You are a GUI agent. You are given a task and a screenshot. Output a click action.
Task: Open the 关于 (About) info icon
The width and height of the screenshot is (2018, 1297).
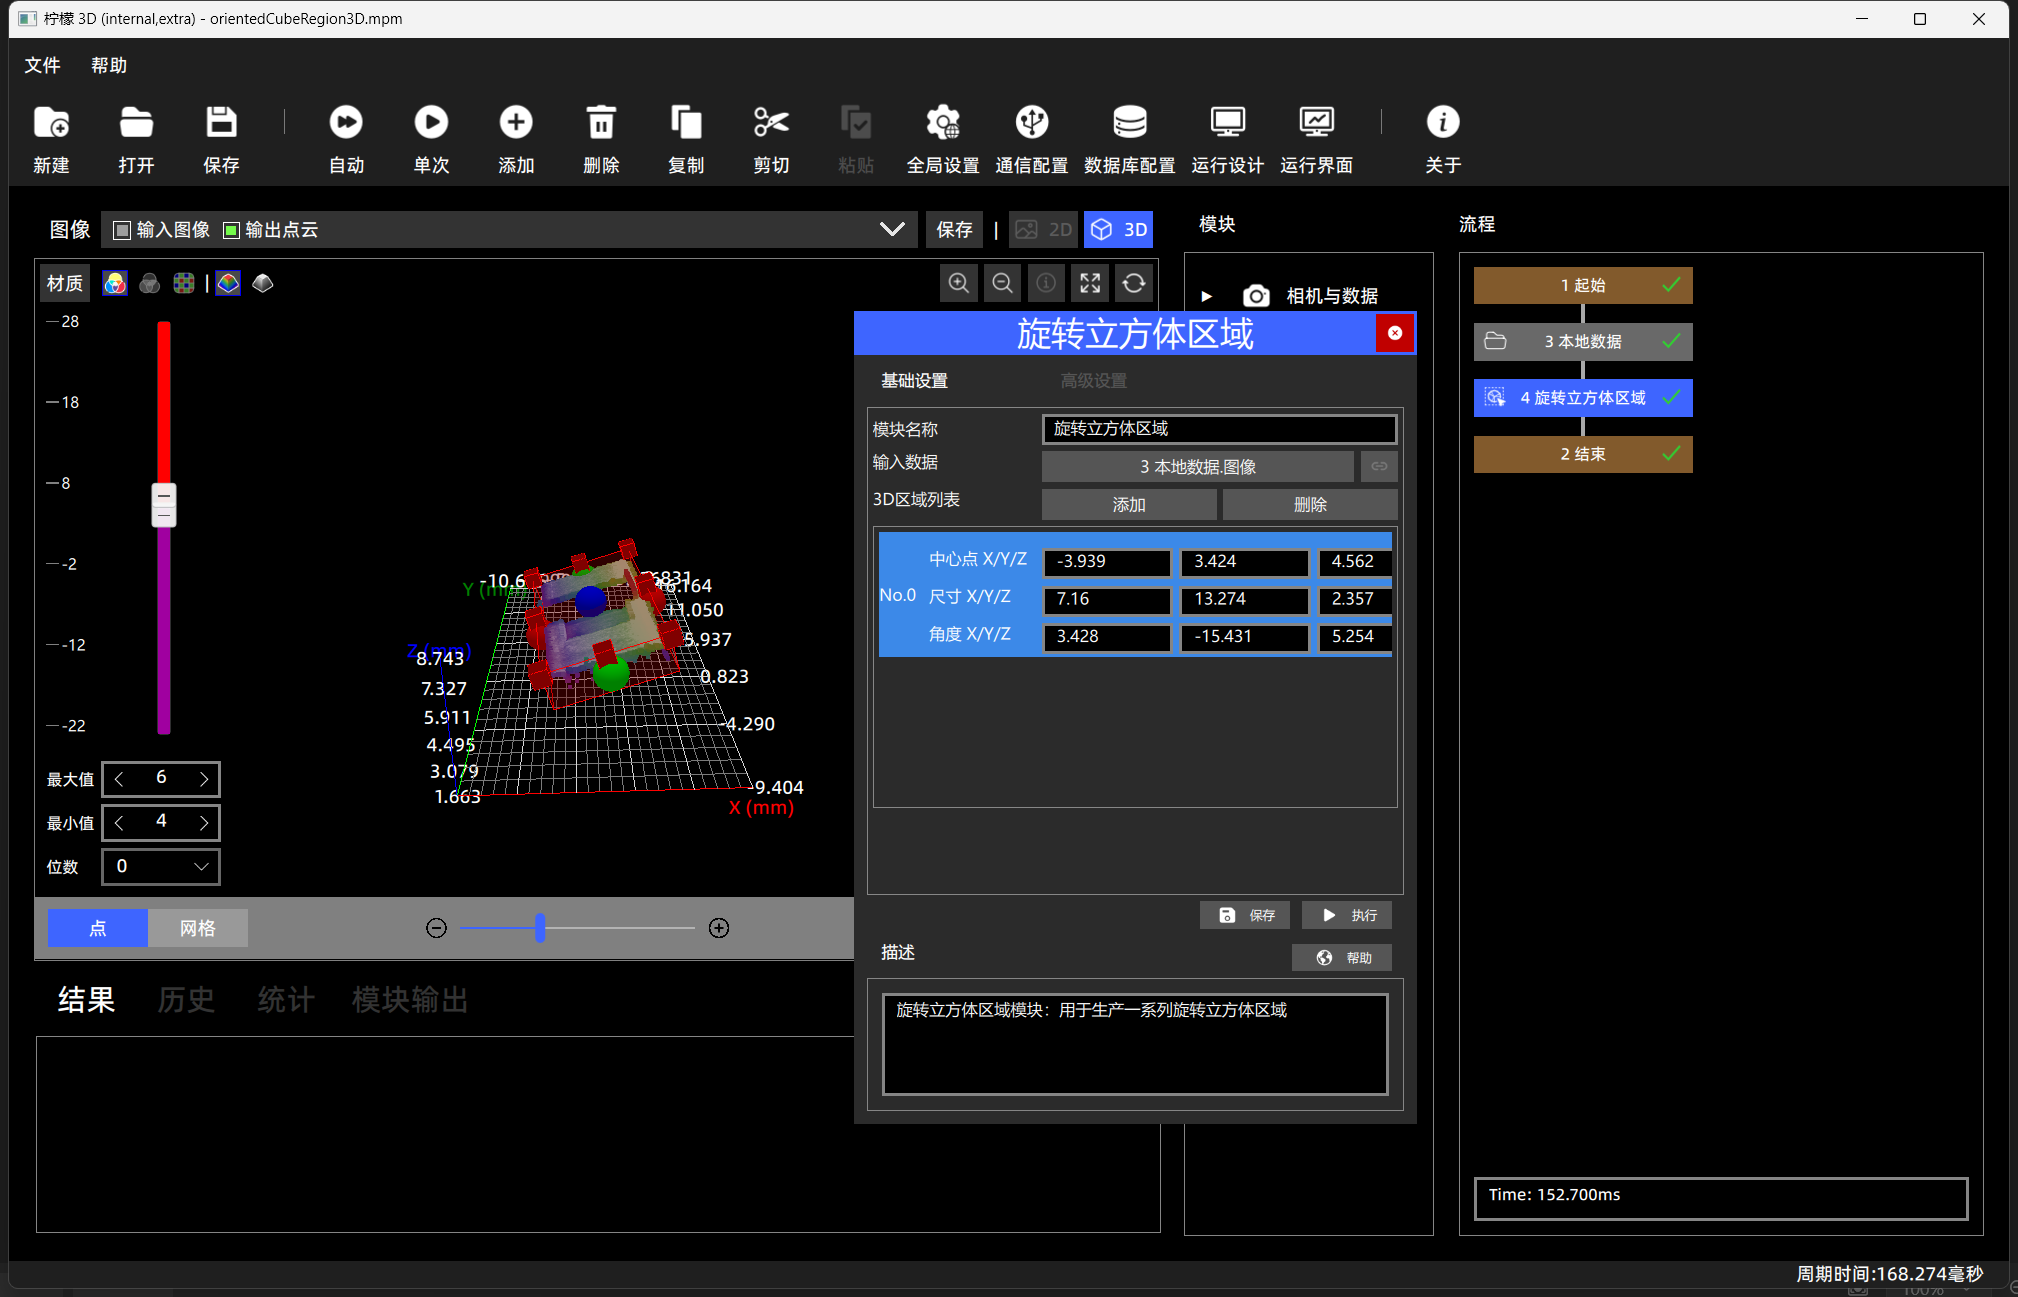(1443, 122)
